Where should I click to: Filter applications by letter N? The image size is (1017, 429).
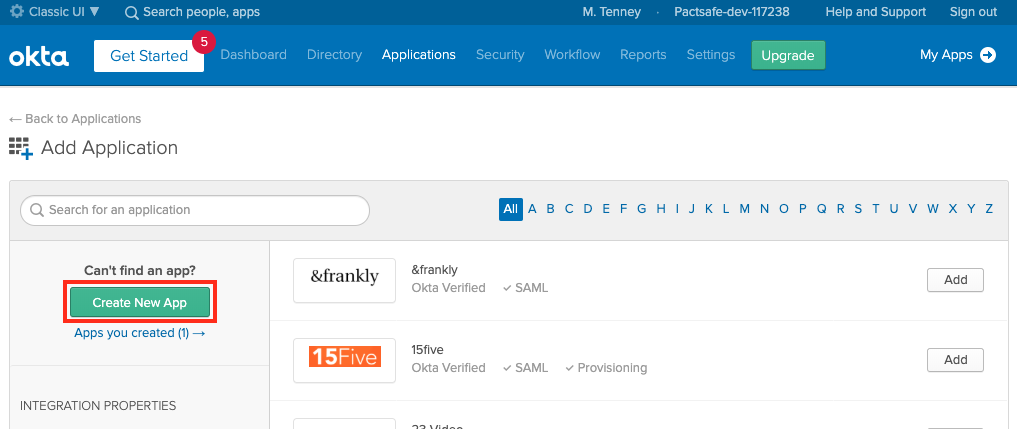pyautogui.click(x=765, y=209)
